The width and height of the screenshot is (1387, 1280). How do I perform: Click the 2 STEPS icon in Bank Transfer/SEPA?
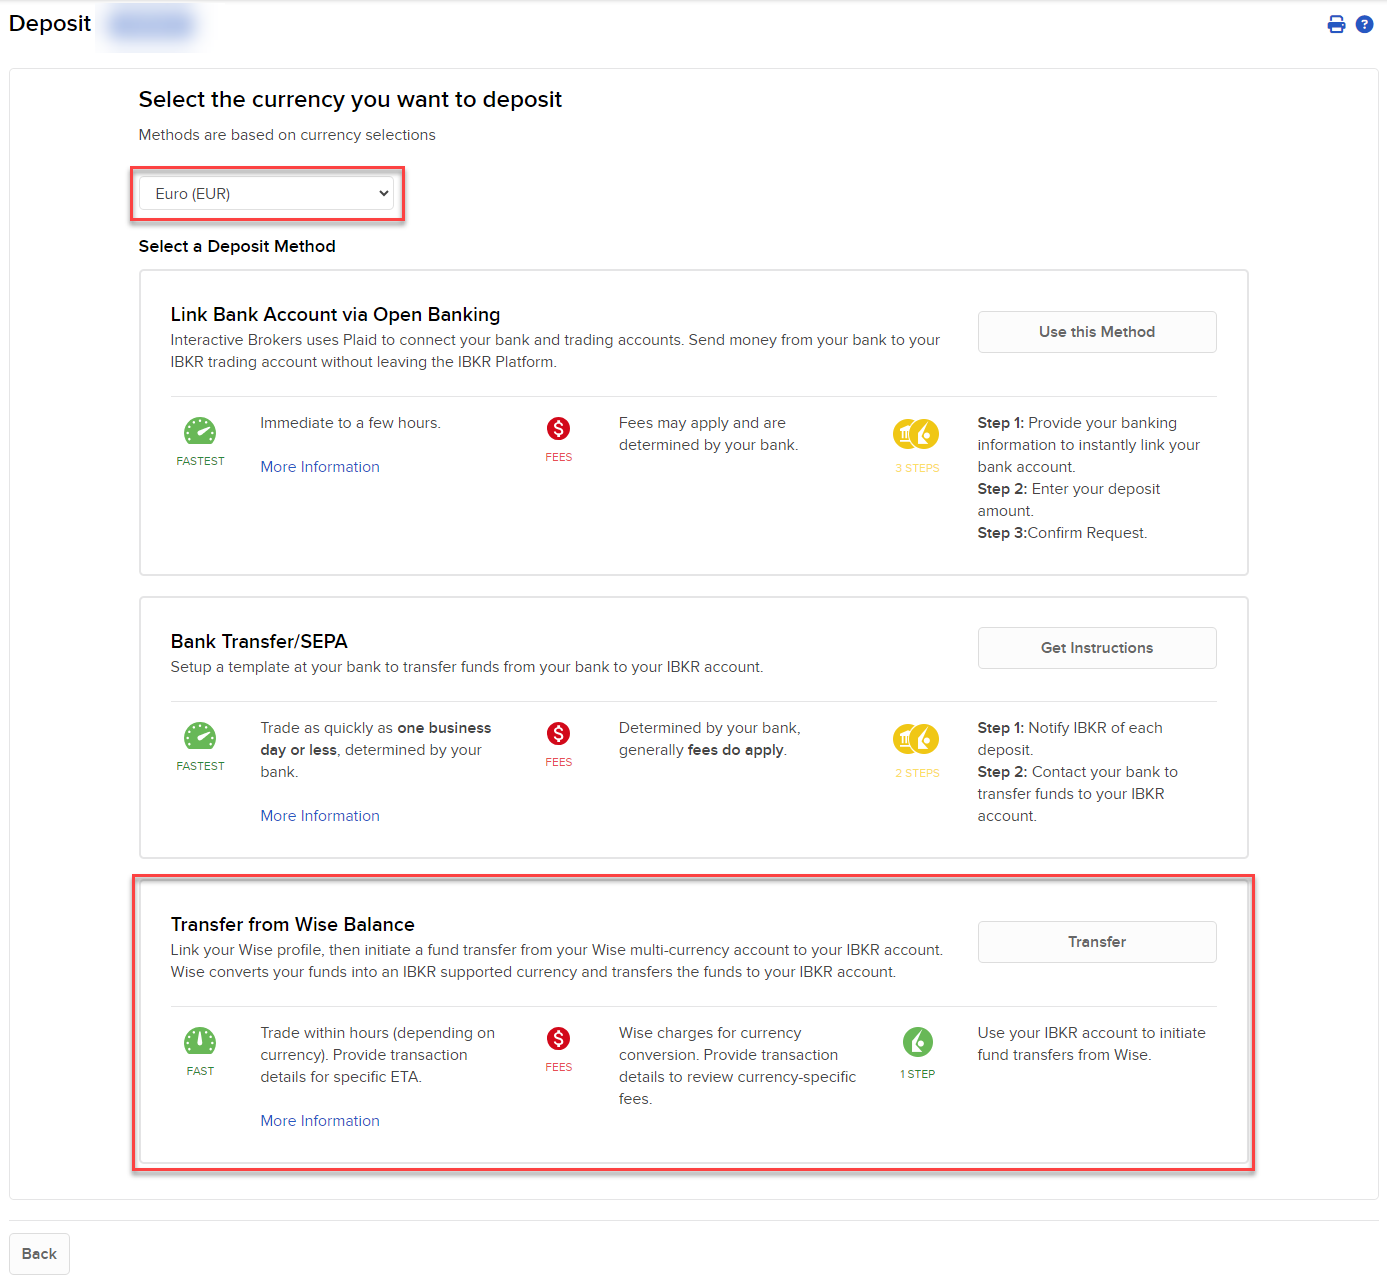pyautogui.click(x=916, y=740)
